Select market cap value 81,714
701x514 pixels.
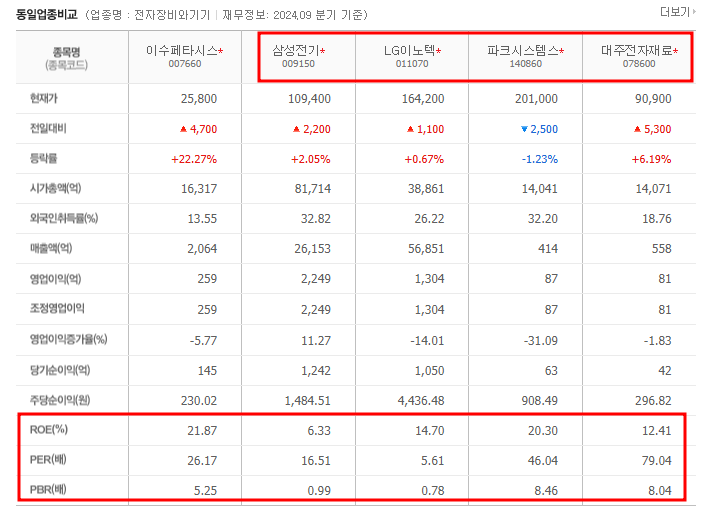coord(312,189)
